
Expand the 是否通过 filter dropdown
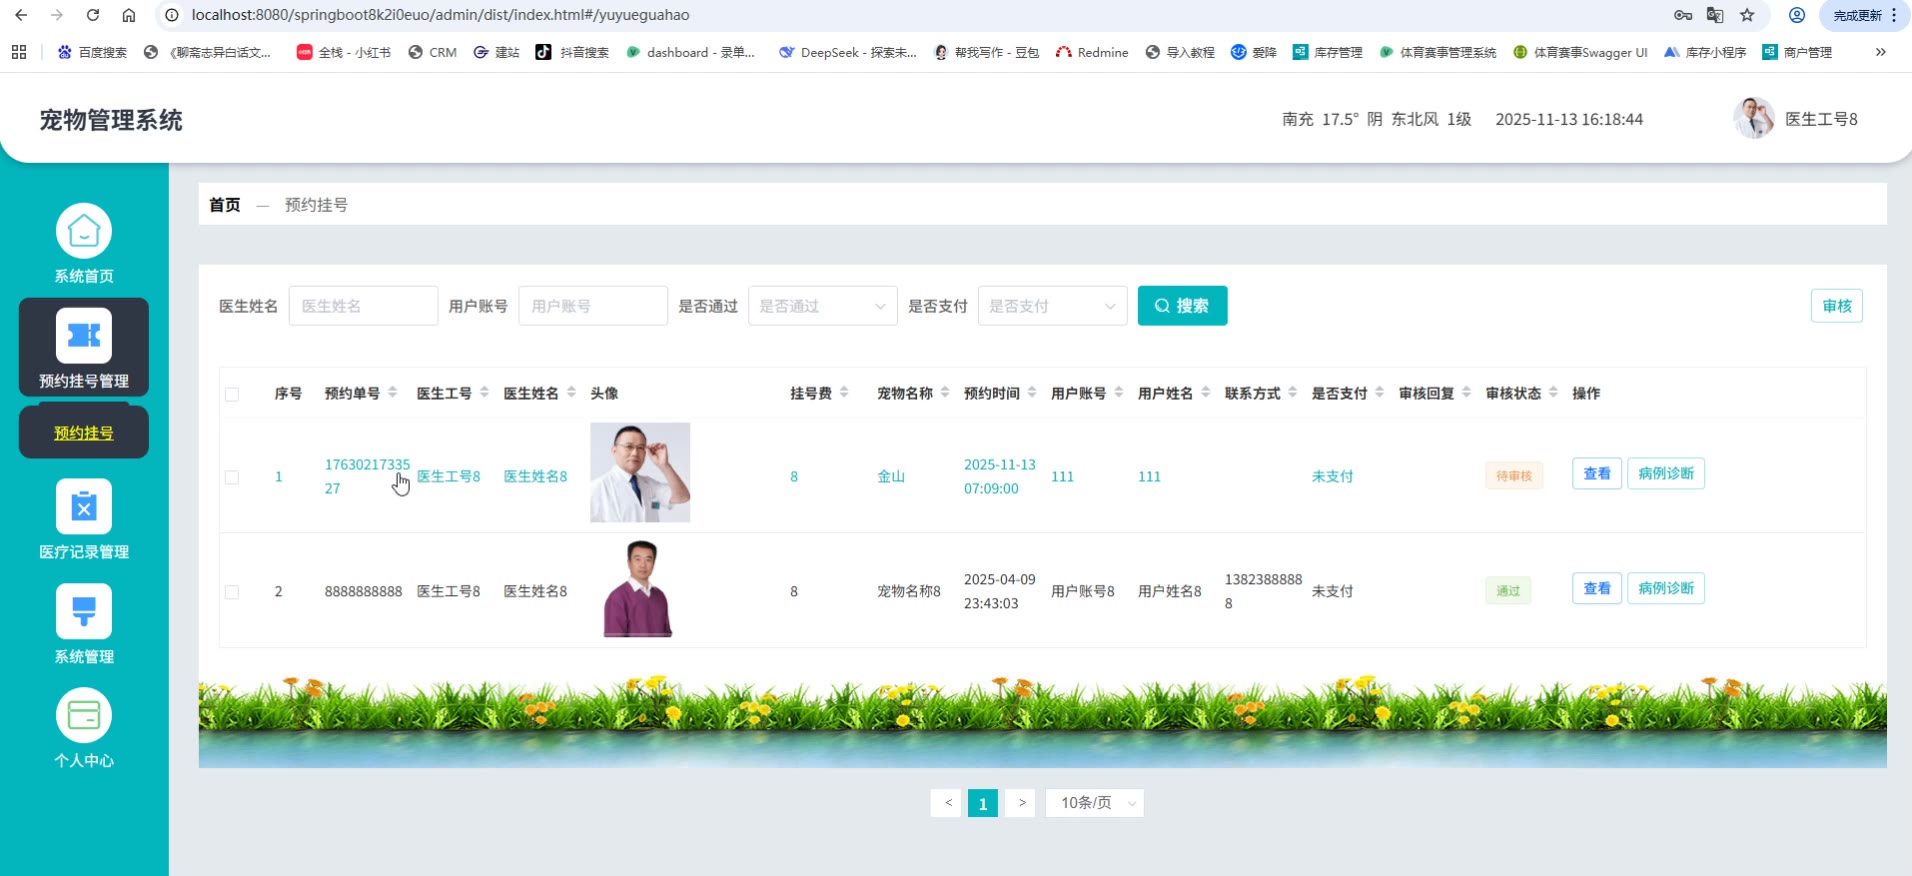(823, 306)
